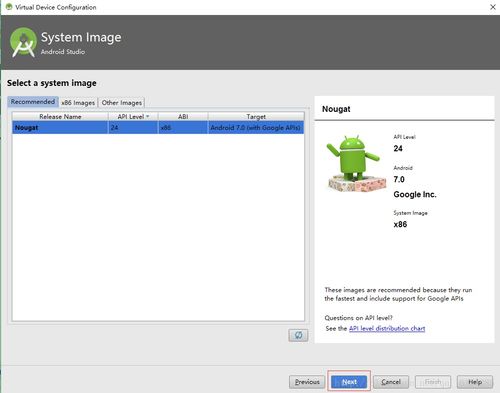Click the ABI column header
Viewport: 500px width, 393px height.
coord(183,116)
